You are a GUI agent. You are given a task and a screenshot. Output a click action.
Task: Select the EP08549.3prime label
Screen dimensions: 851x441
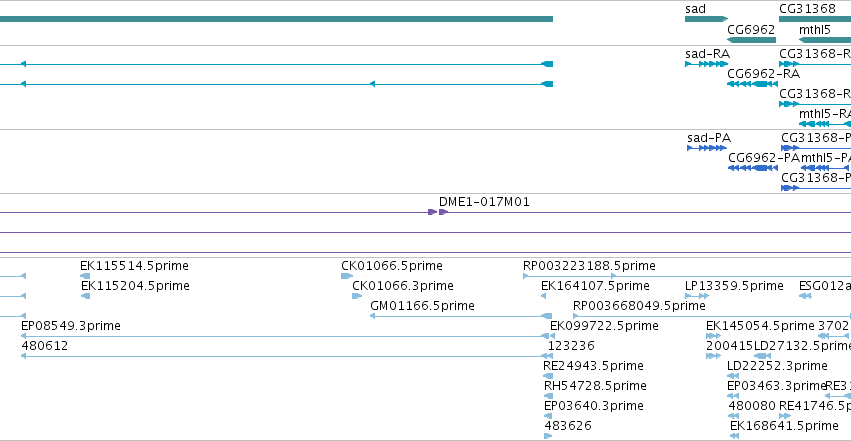click(x=71, y=326)
